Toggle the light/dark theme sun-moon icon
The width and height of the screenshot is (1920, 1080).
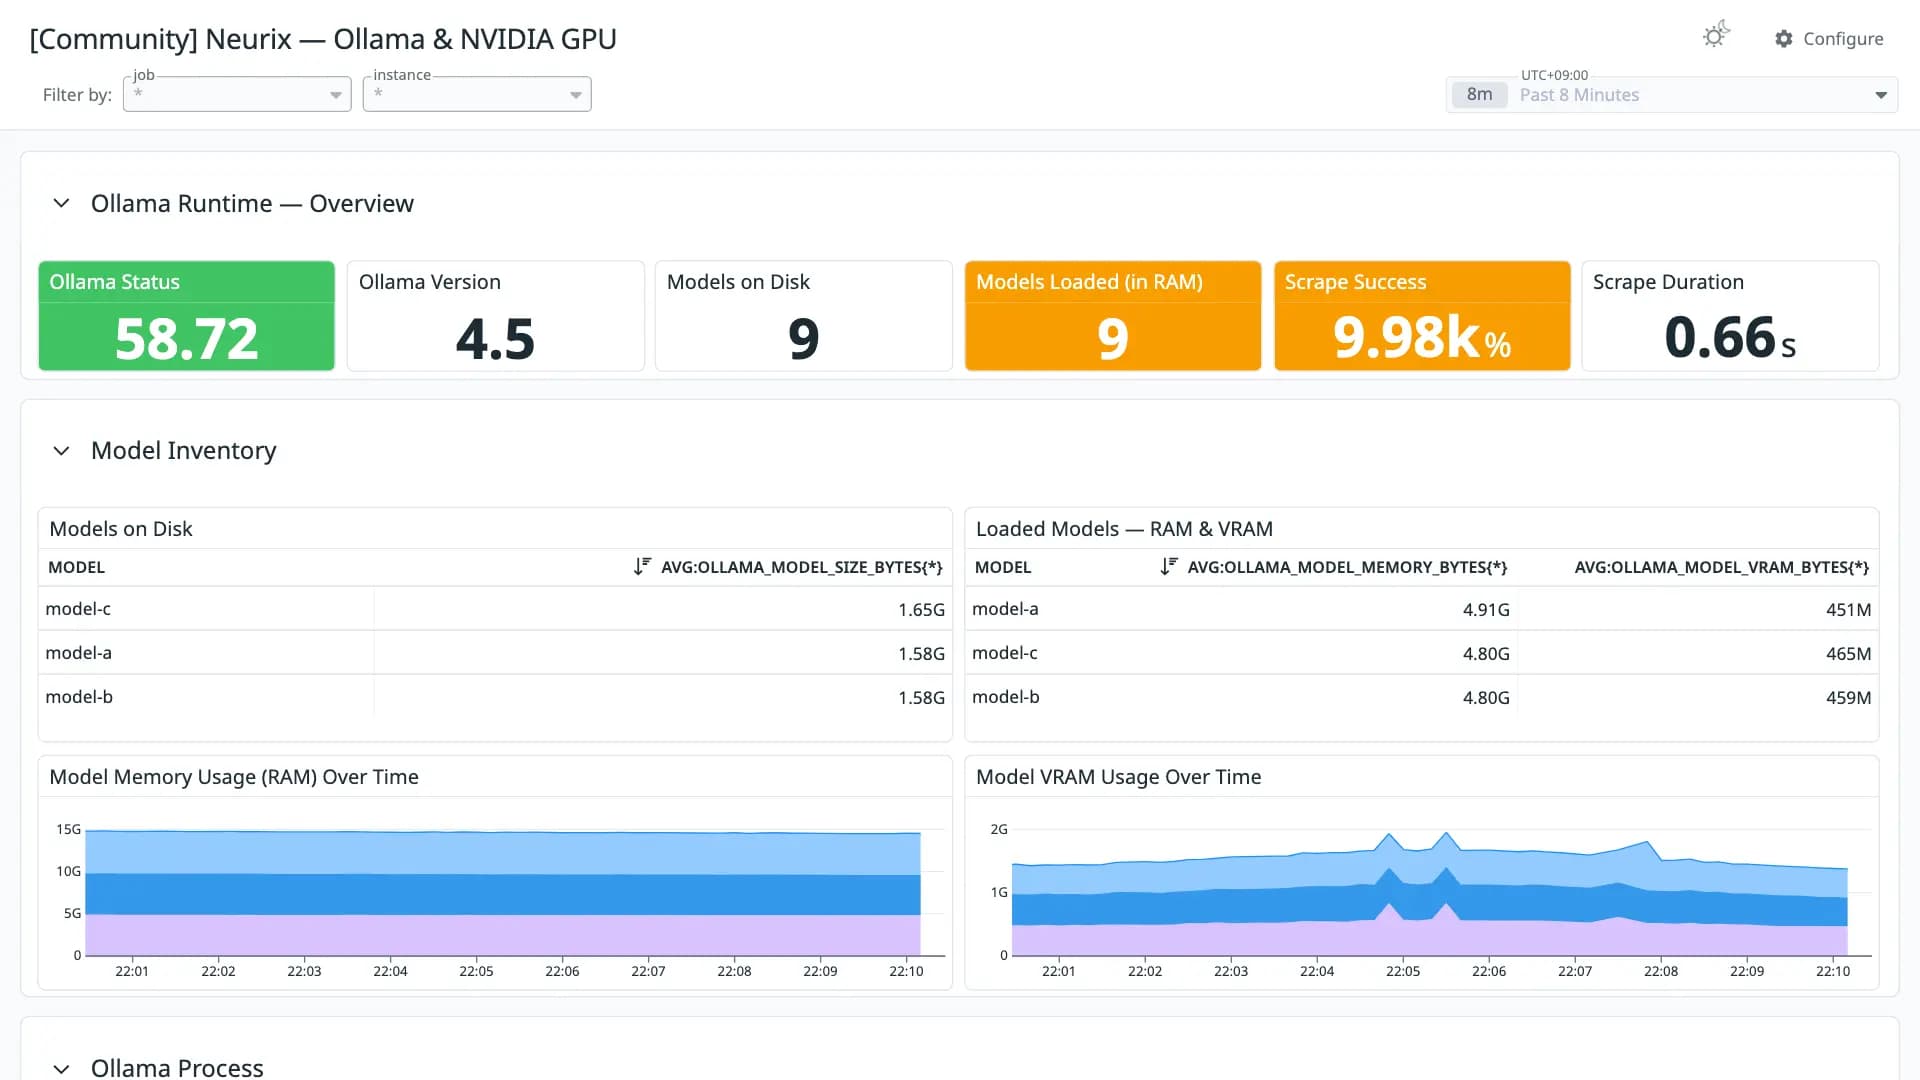click(1716, 36)
